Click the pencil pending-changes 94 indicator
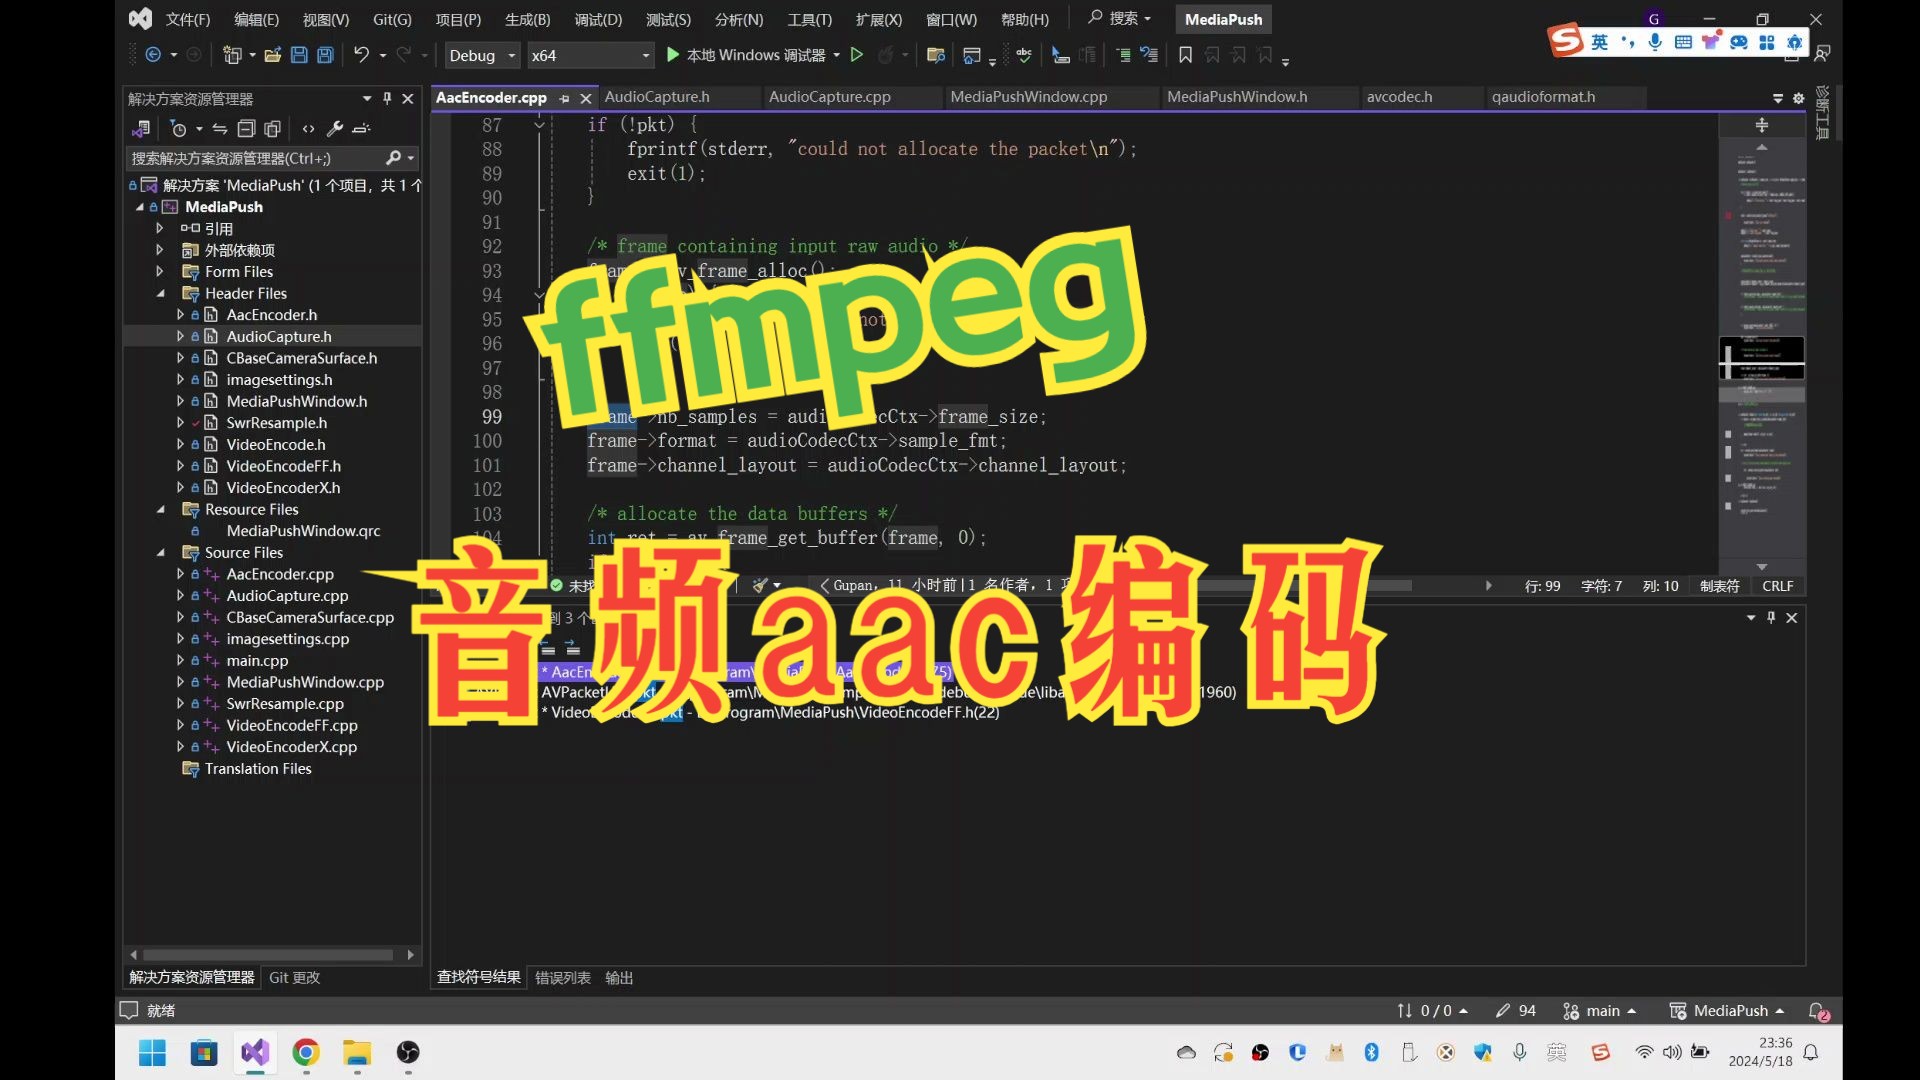1920x1080 pixels. tap(1515, 1011)
